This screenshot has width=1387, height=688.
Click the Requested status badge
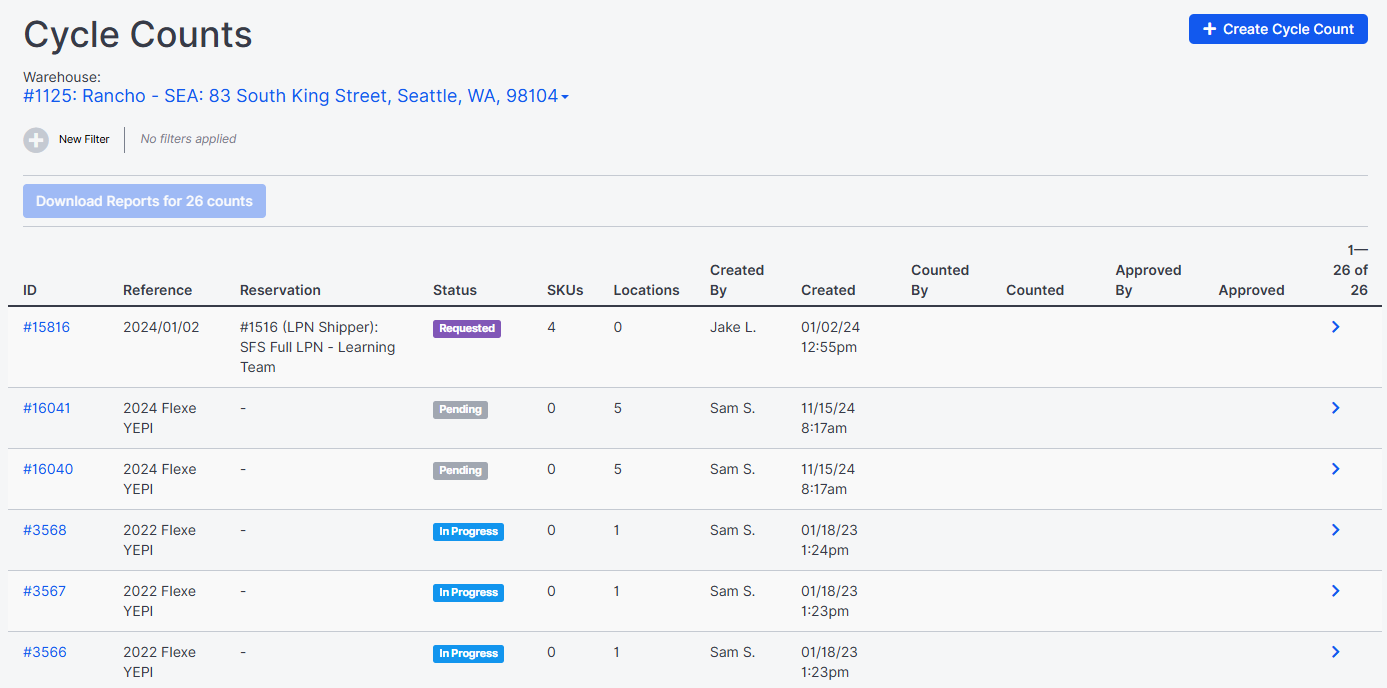pos(467,328)
